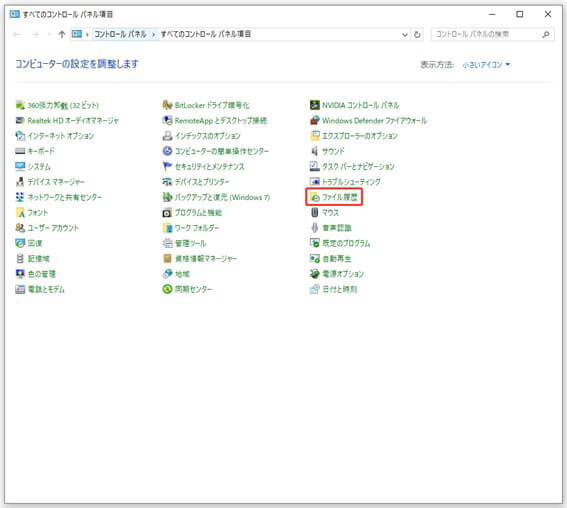567x508 pixels.
Task: Click the デバイス マネージャー icon
Action: tap(20, 182)
